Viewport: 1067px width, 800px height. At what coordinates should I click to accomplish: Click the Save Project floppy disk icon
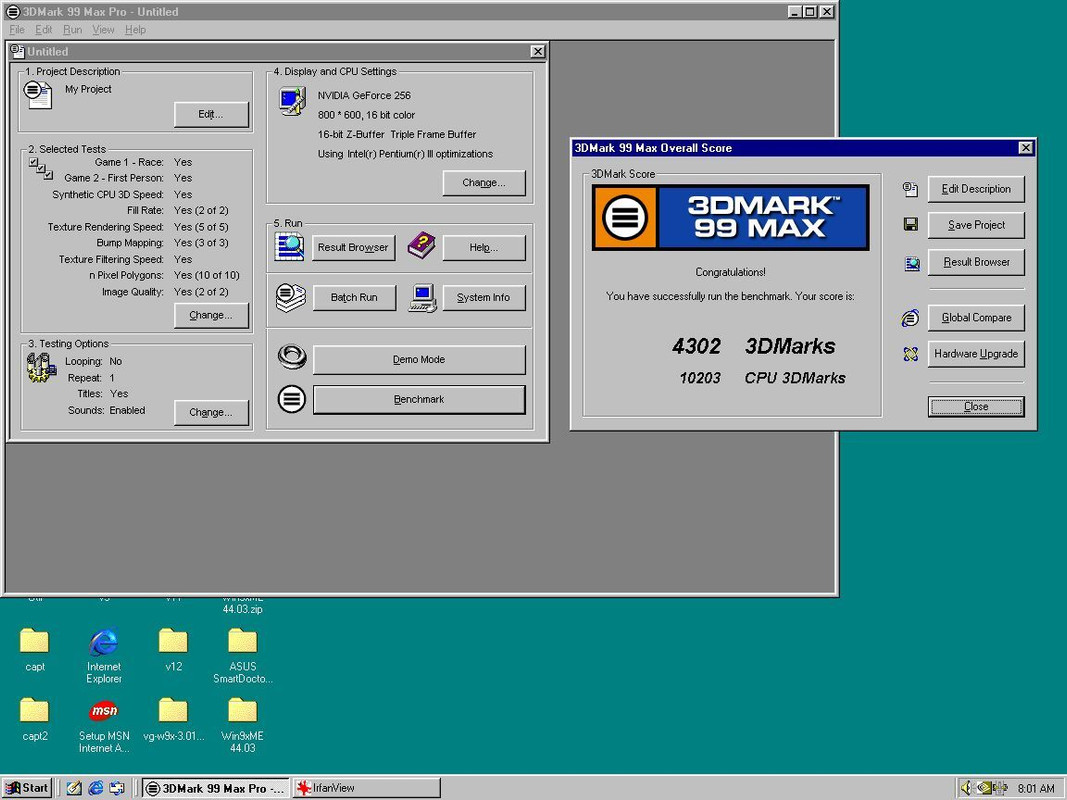point(910,224)
